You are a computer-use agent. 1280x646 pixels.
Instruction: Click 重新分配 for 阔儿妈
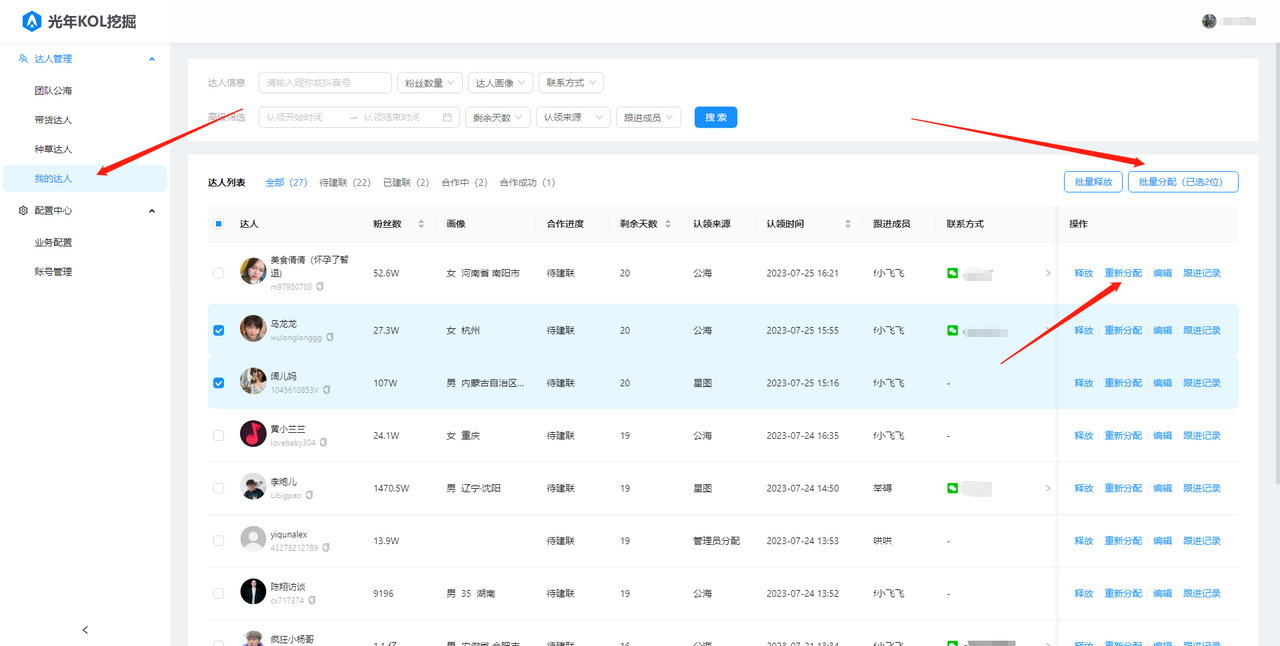coord(1122,383)
